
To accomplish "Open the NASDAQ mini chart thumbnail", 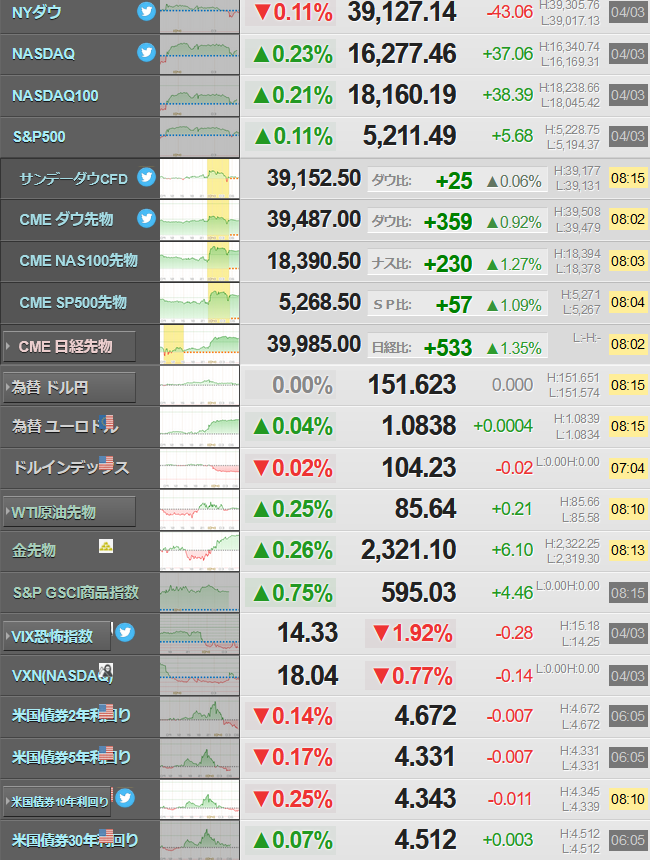I will point(200,54).
